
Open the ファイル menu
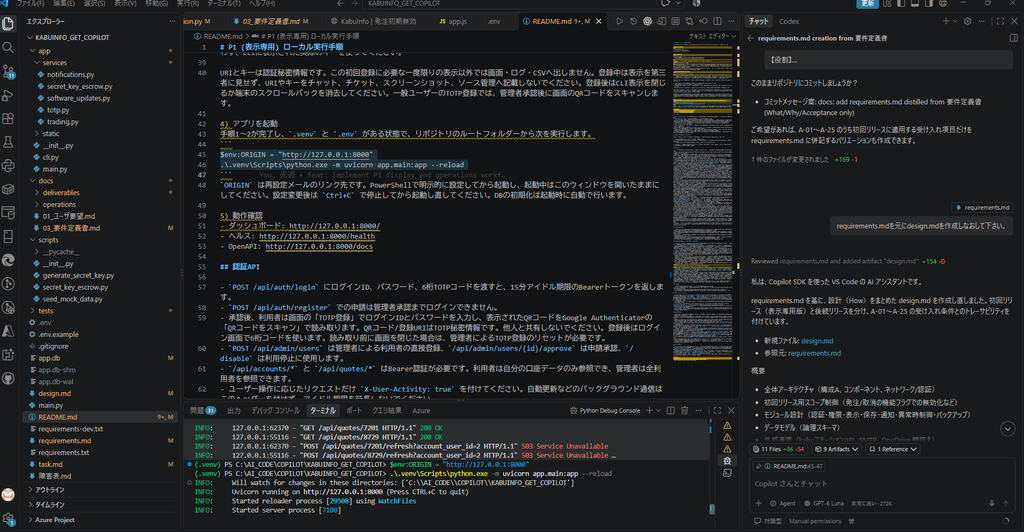[31, 3]
